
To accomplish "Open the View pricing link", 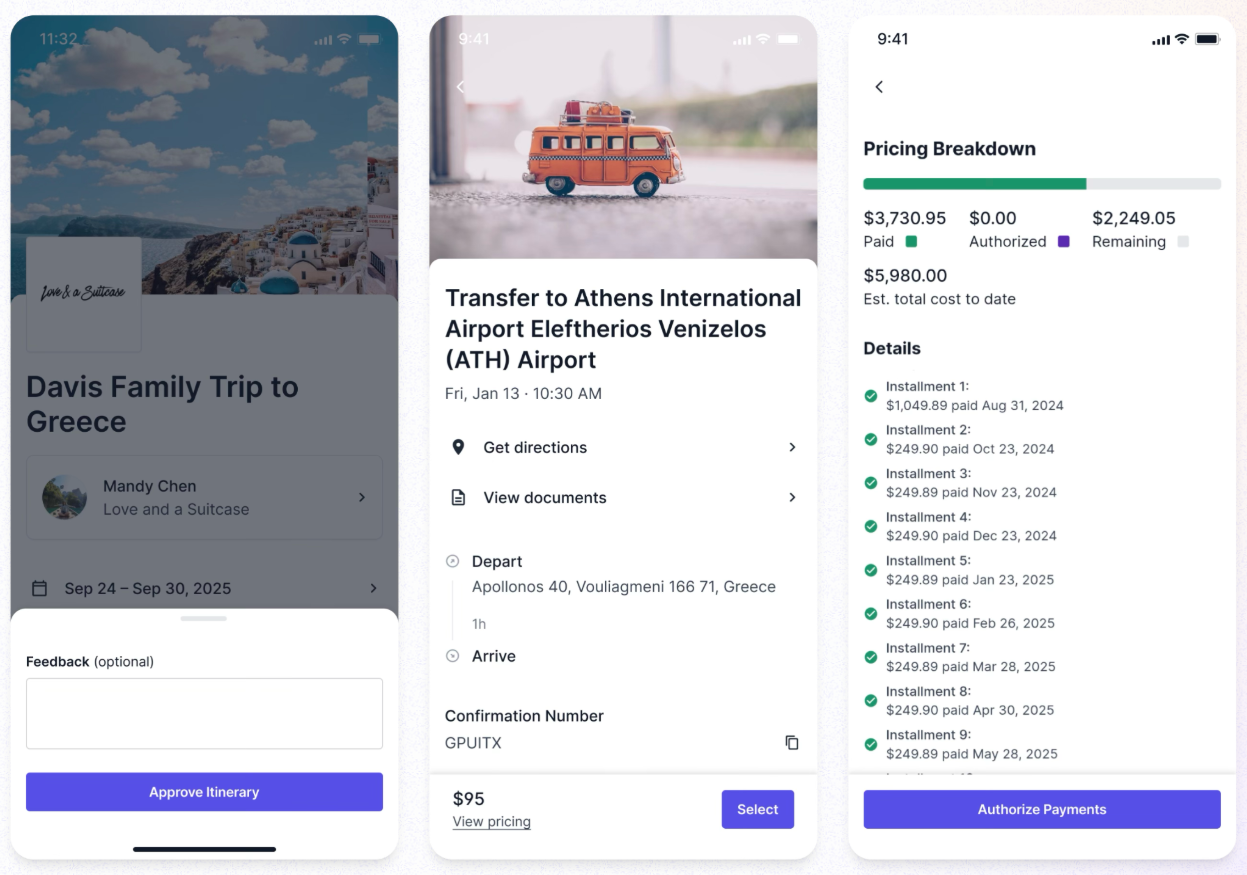I will [x=491, y=822].
